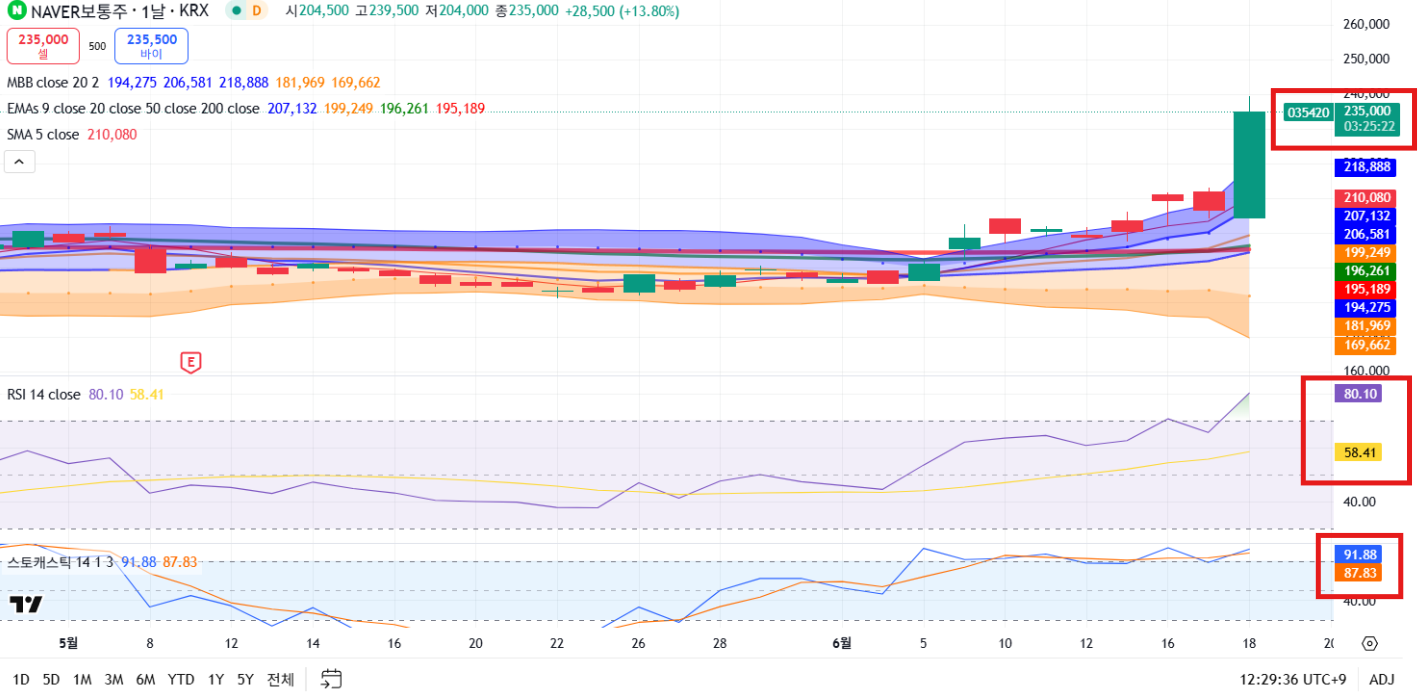
Task: Click the green 196,261 price axis label
Action: (1366, 271)
